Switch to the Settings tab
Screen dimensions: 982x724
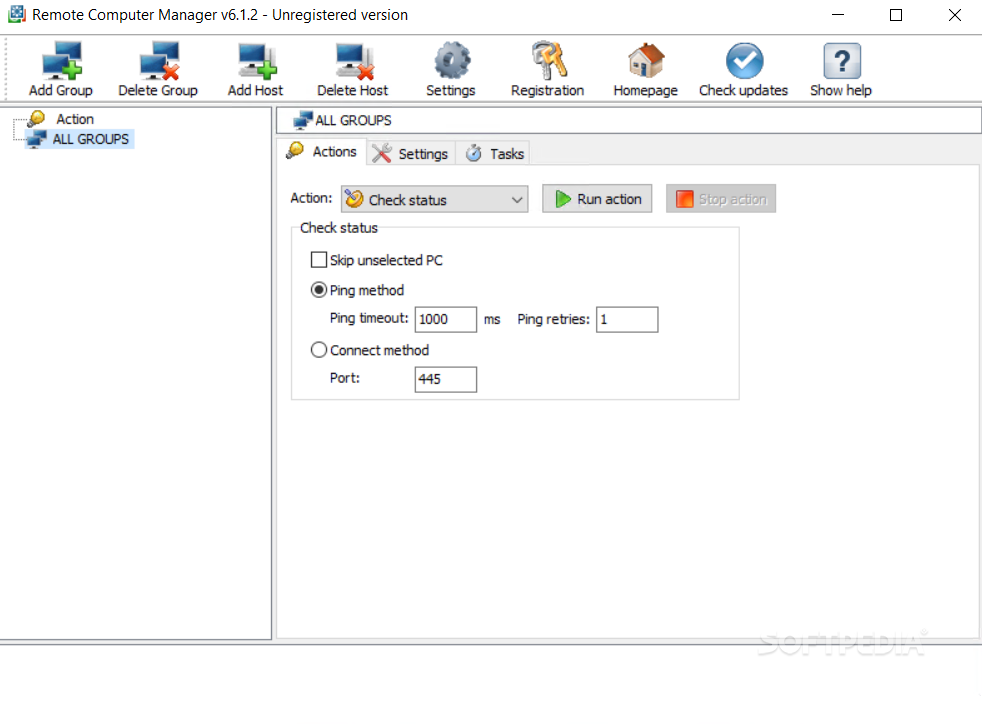(x=411, y=153)
